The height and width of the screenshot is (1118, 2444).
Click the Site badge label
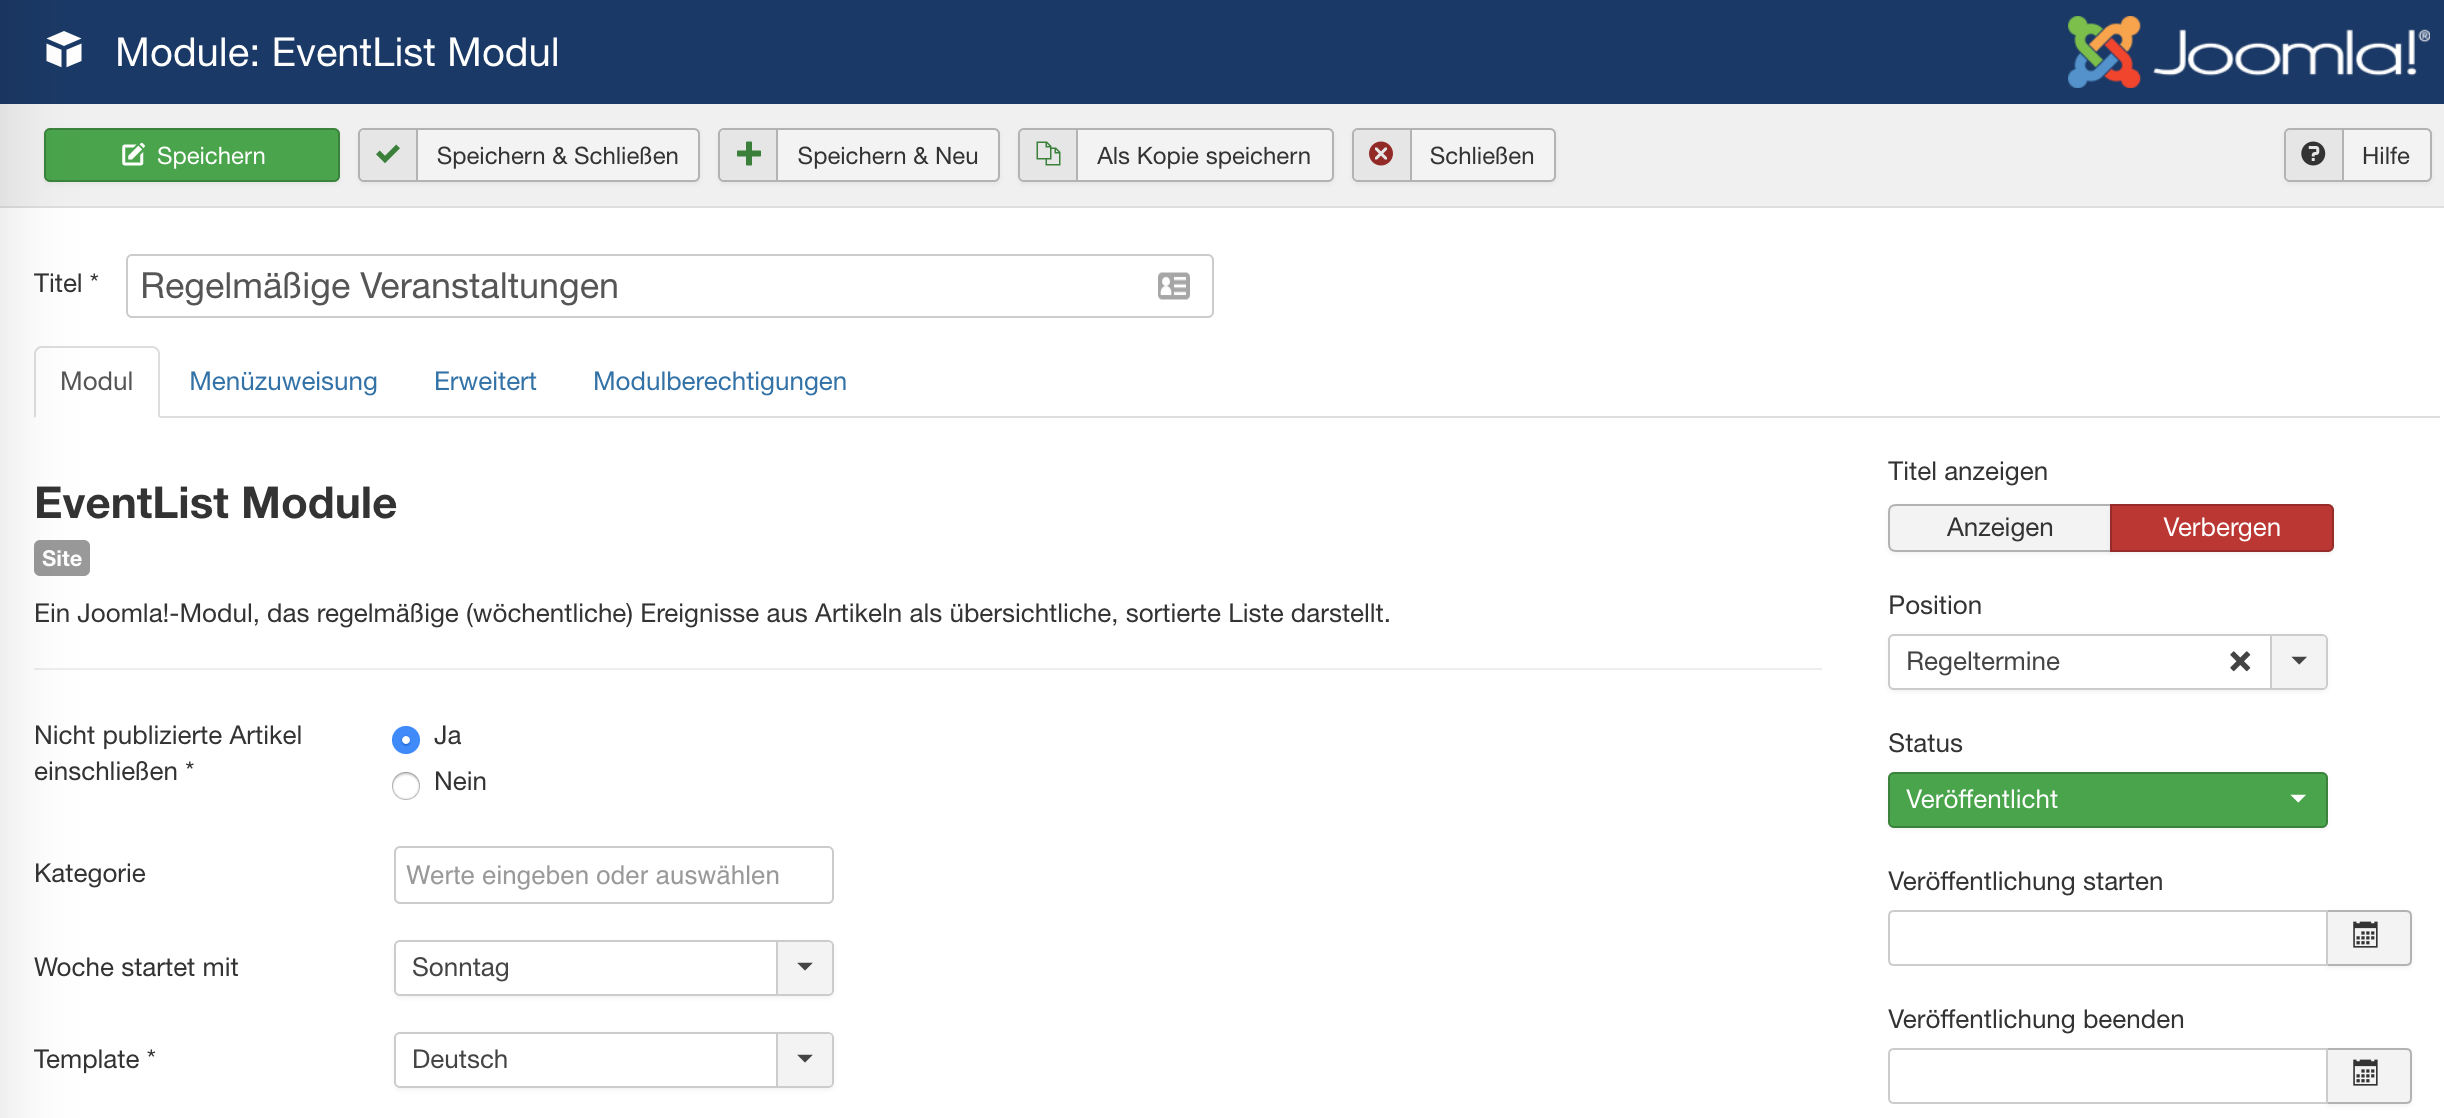click(62, 558)
